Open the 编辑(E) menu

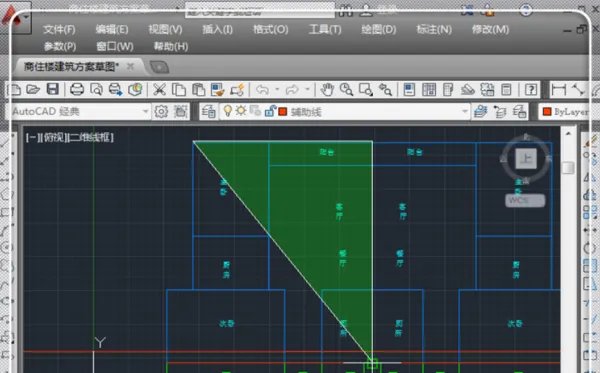click(x=112, y=29)
